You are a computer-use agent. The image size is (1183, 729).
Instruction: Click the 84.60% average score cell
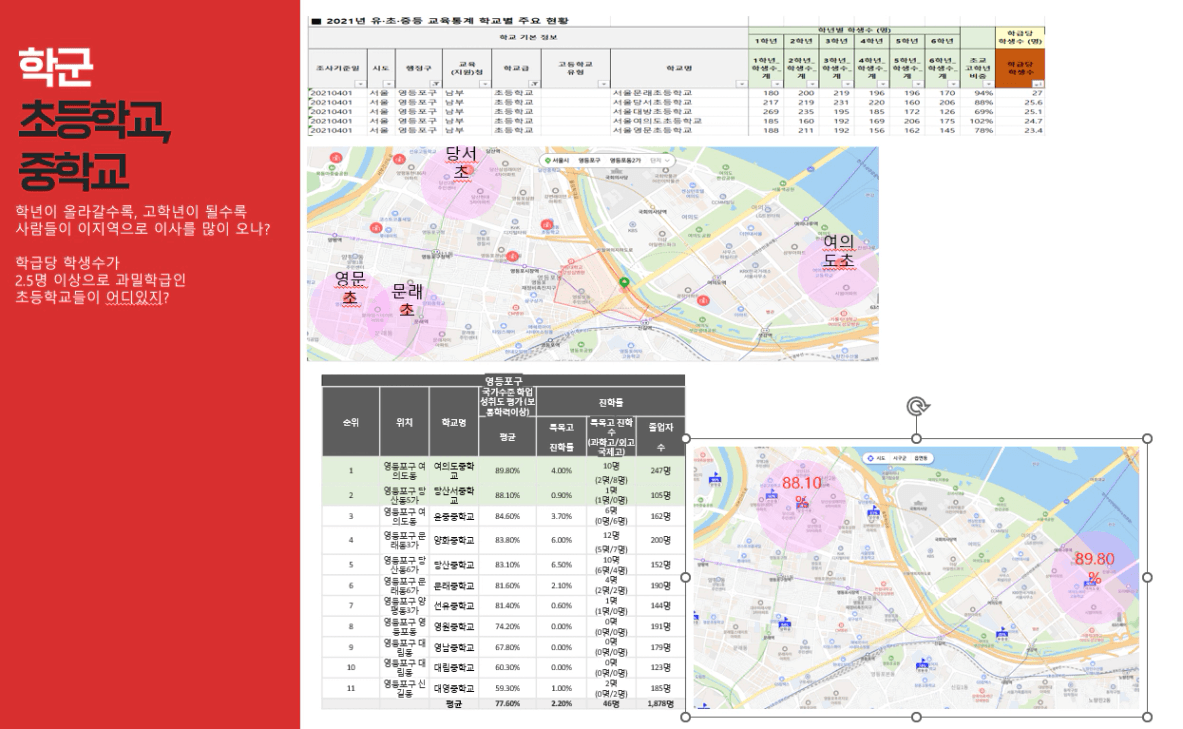507,516
